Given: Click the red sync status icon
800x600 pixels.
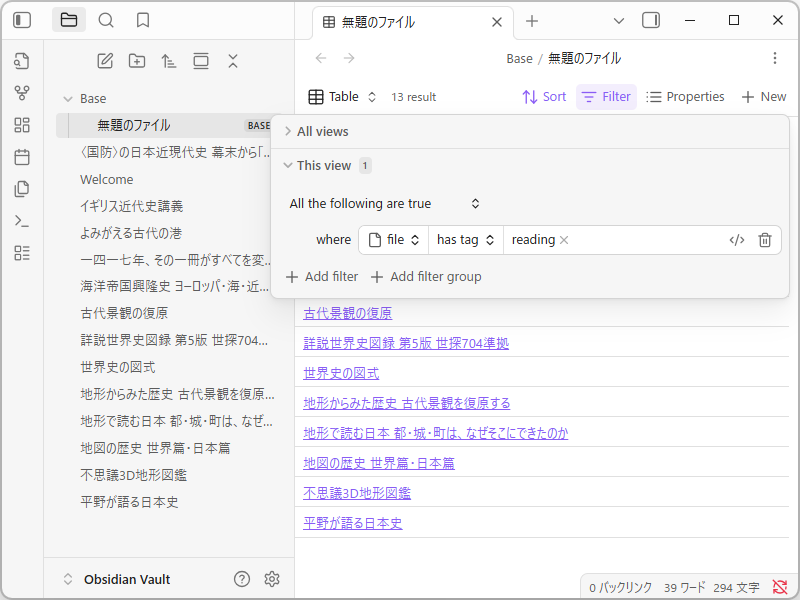Looking at the screenshot, I should click(x=780, y=588).
